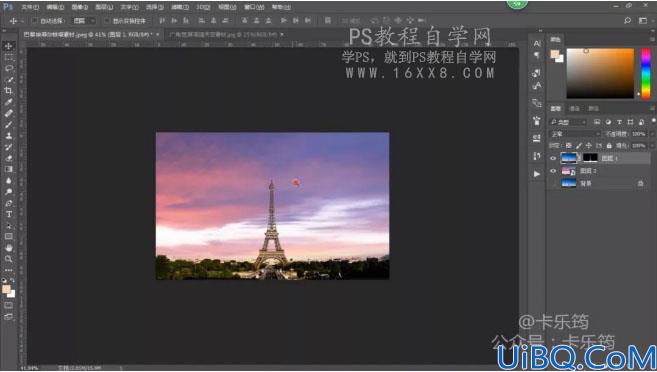Hide layer 图层 1 with eye icon
Screen dimensions: 657x372
click(x=553, y=158)
